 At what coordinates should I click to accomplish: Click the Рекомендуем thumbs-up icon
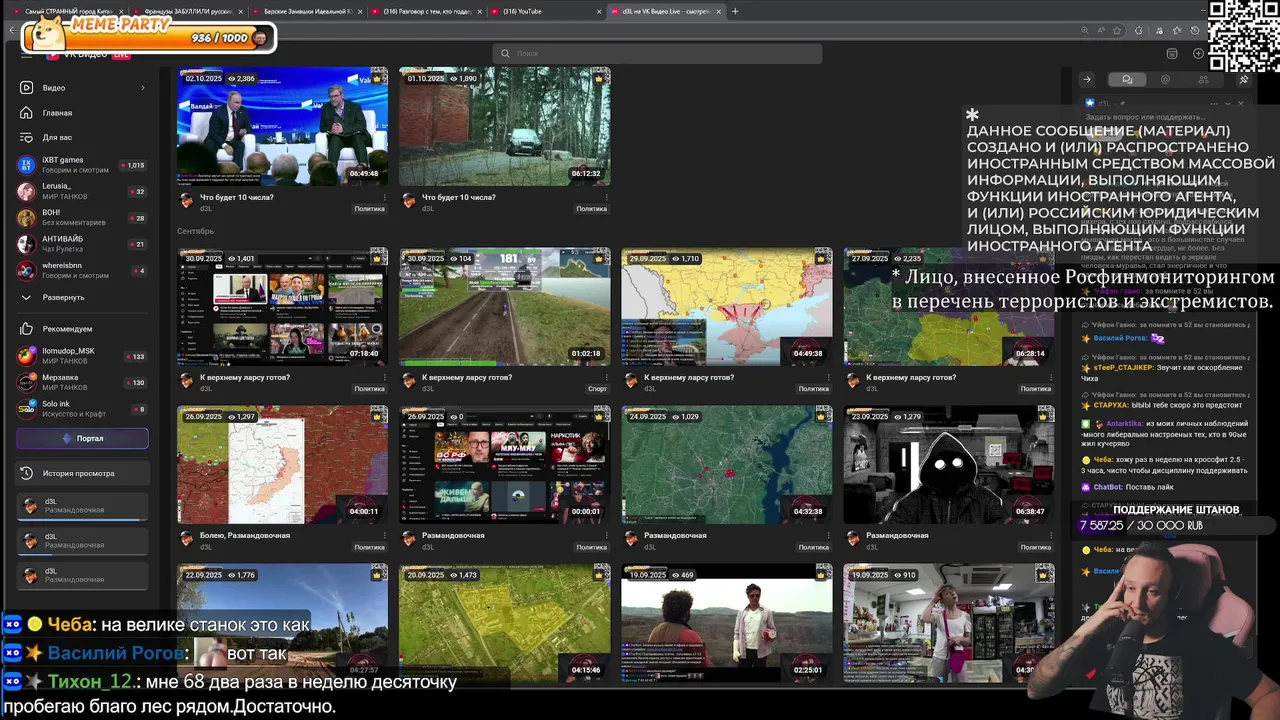coord(27,329)
